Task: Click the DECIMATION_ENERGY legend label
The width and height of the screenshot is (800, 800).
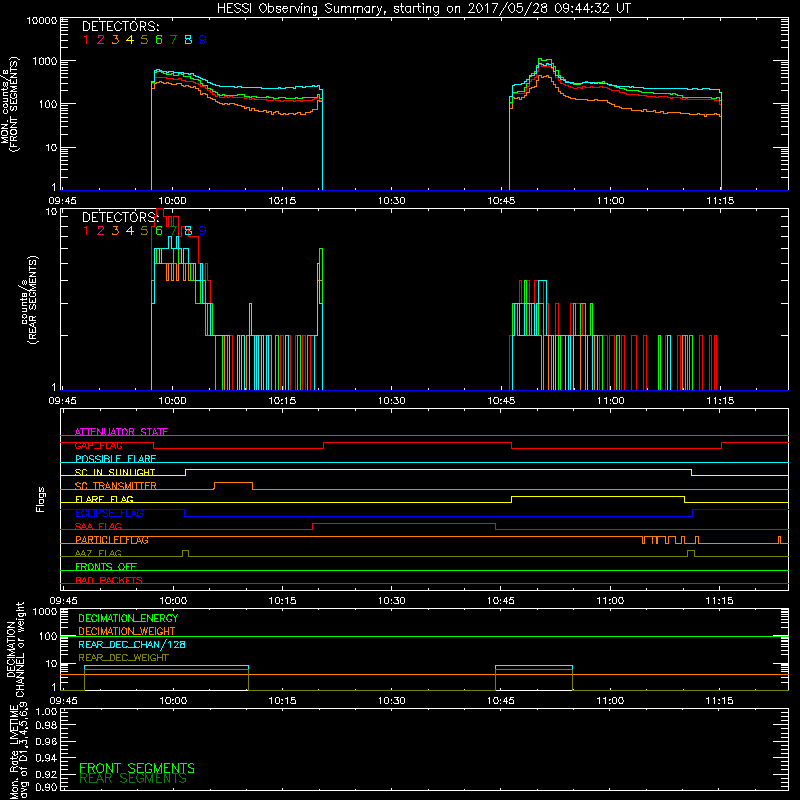Action: tap(128, 618)
